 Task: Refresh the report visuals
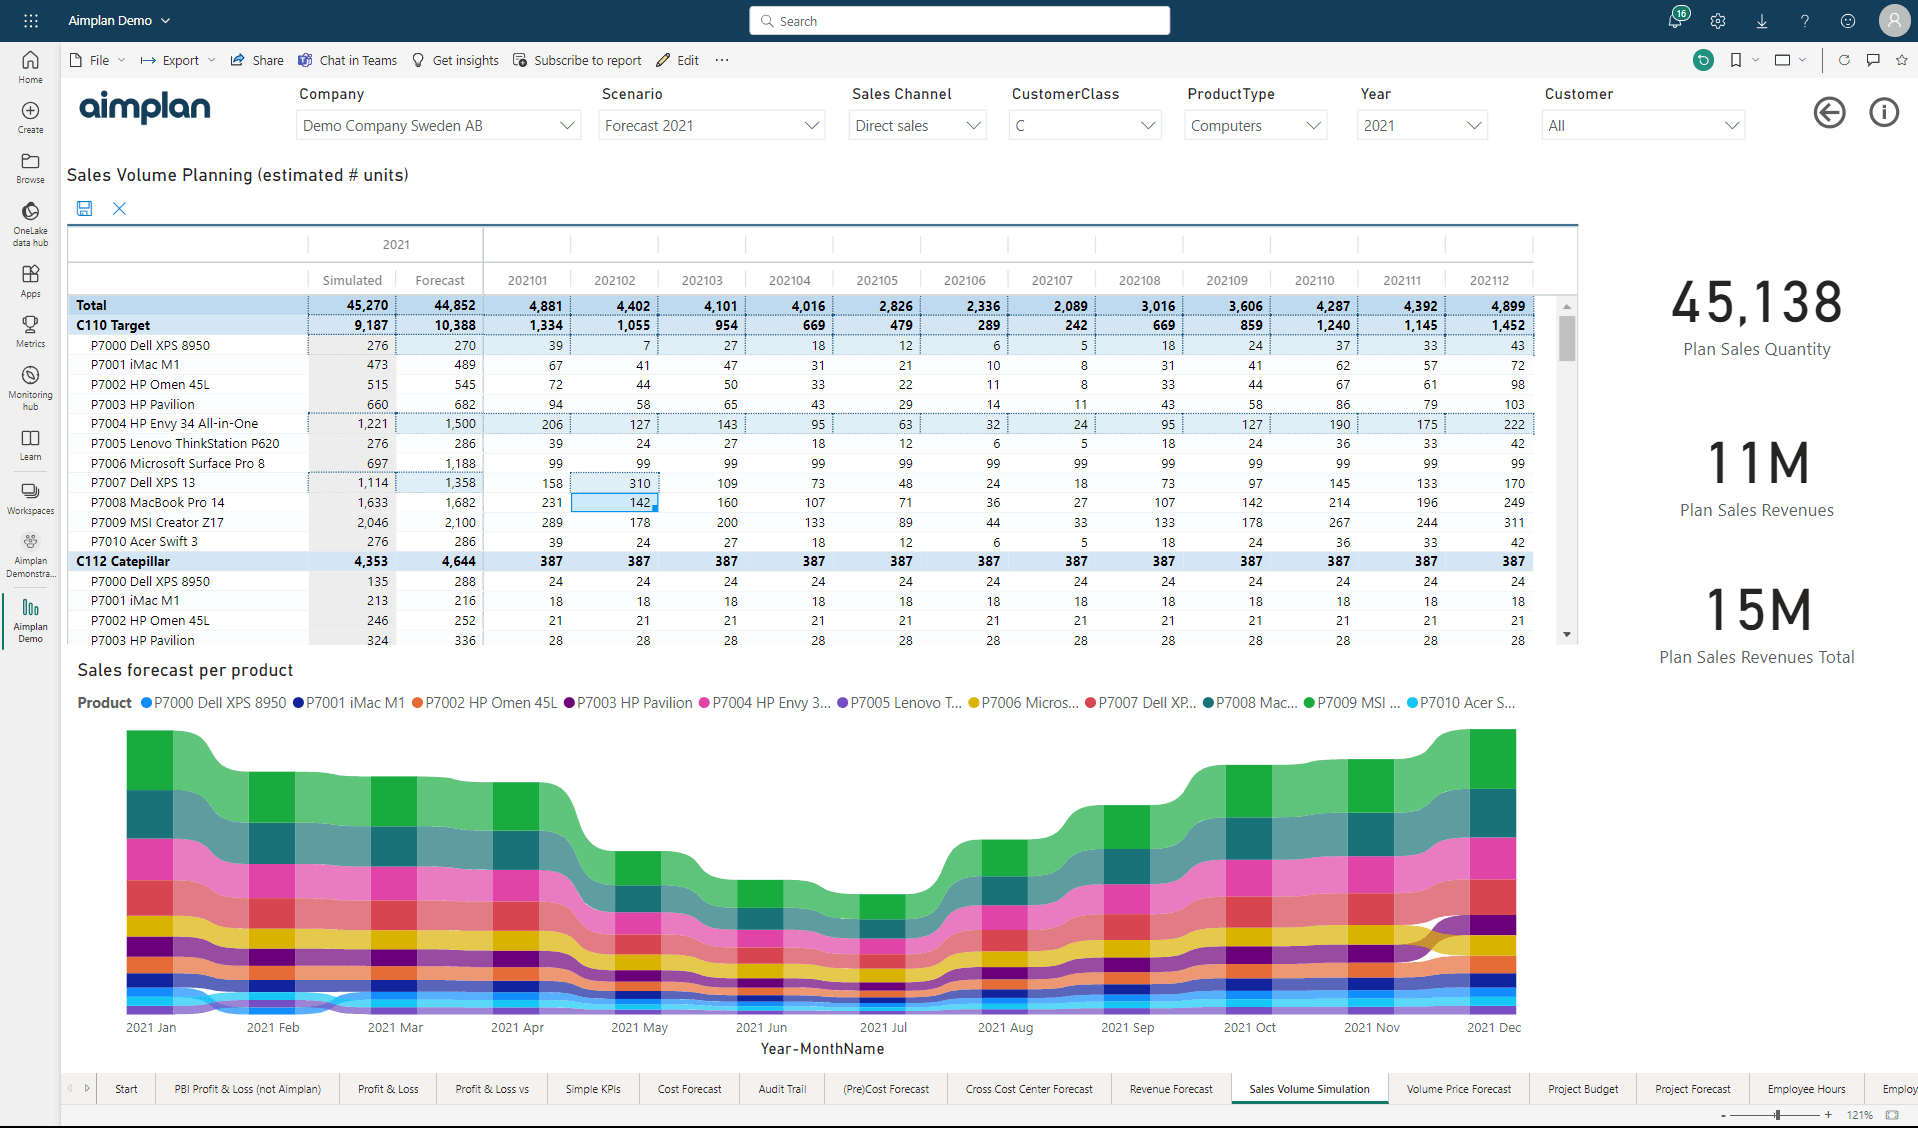[1844, 60]
